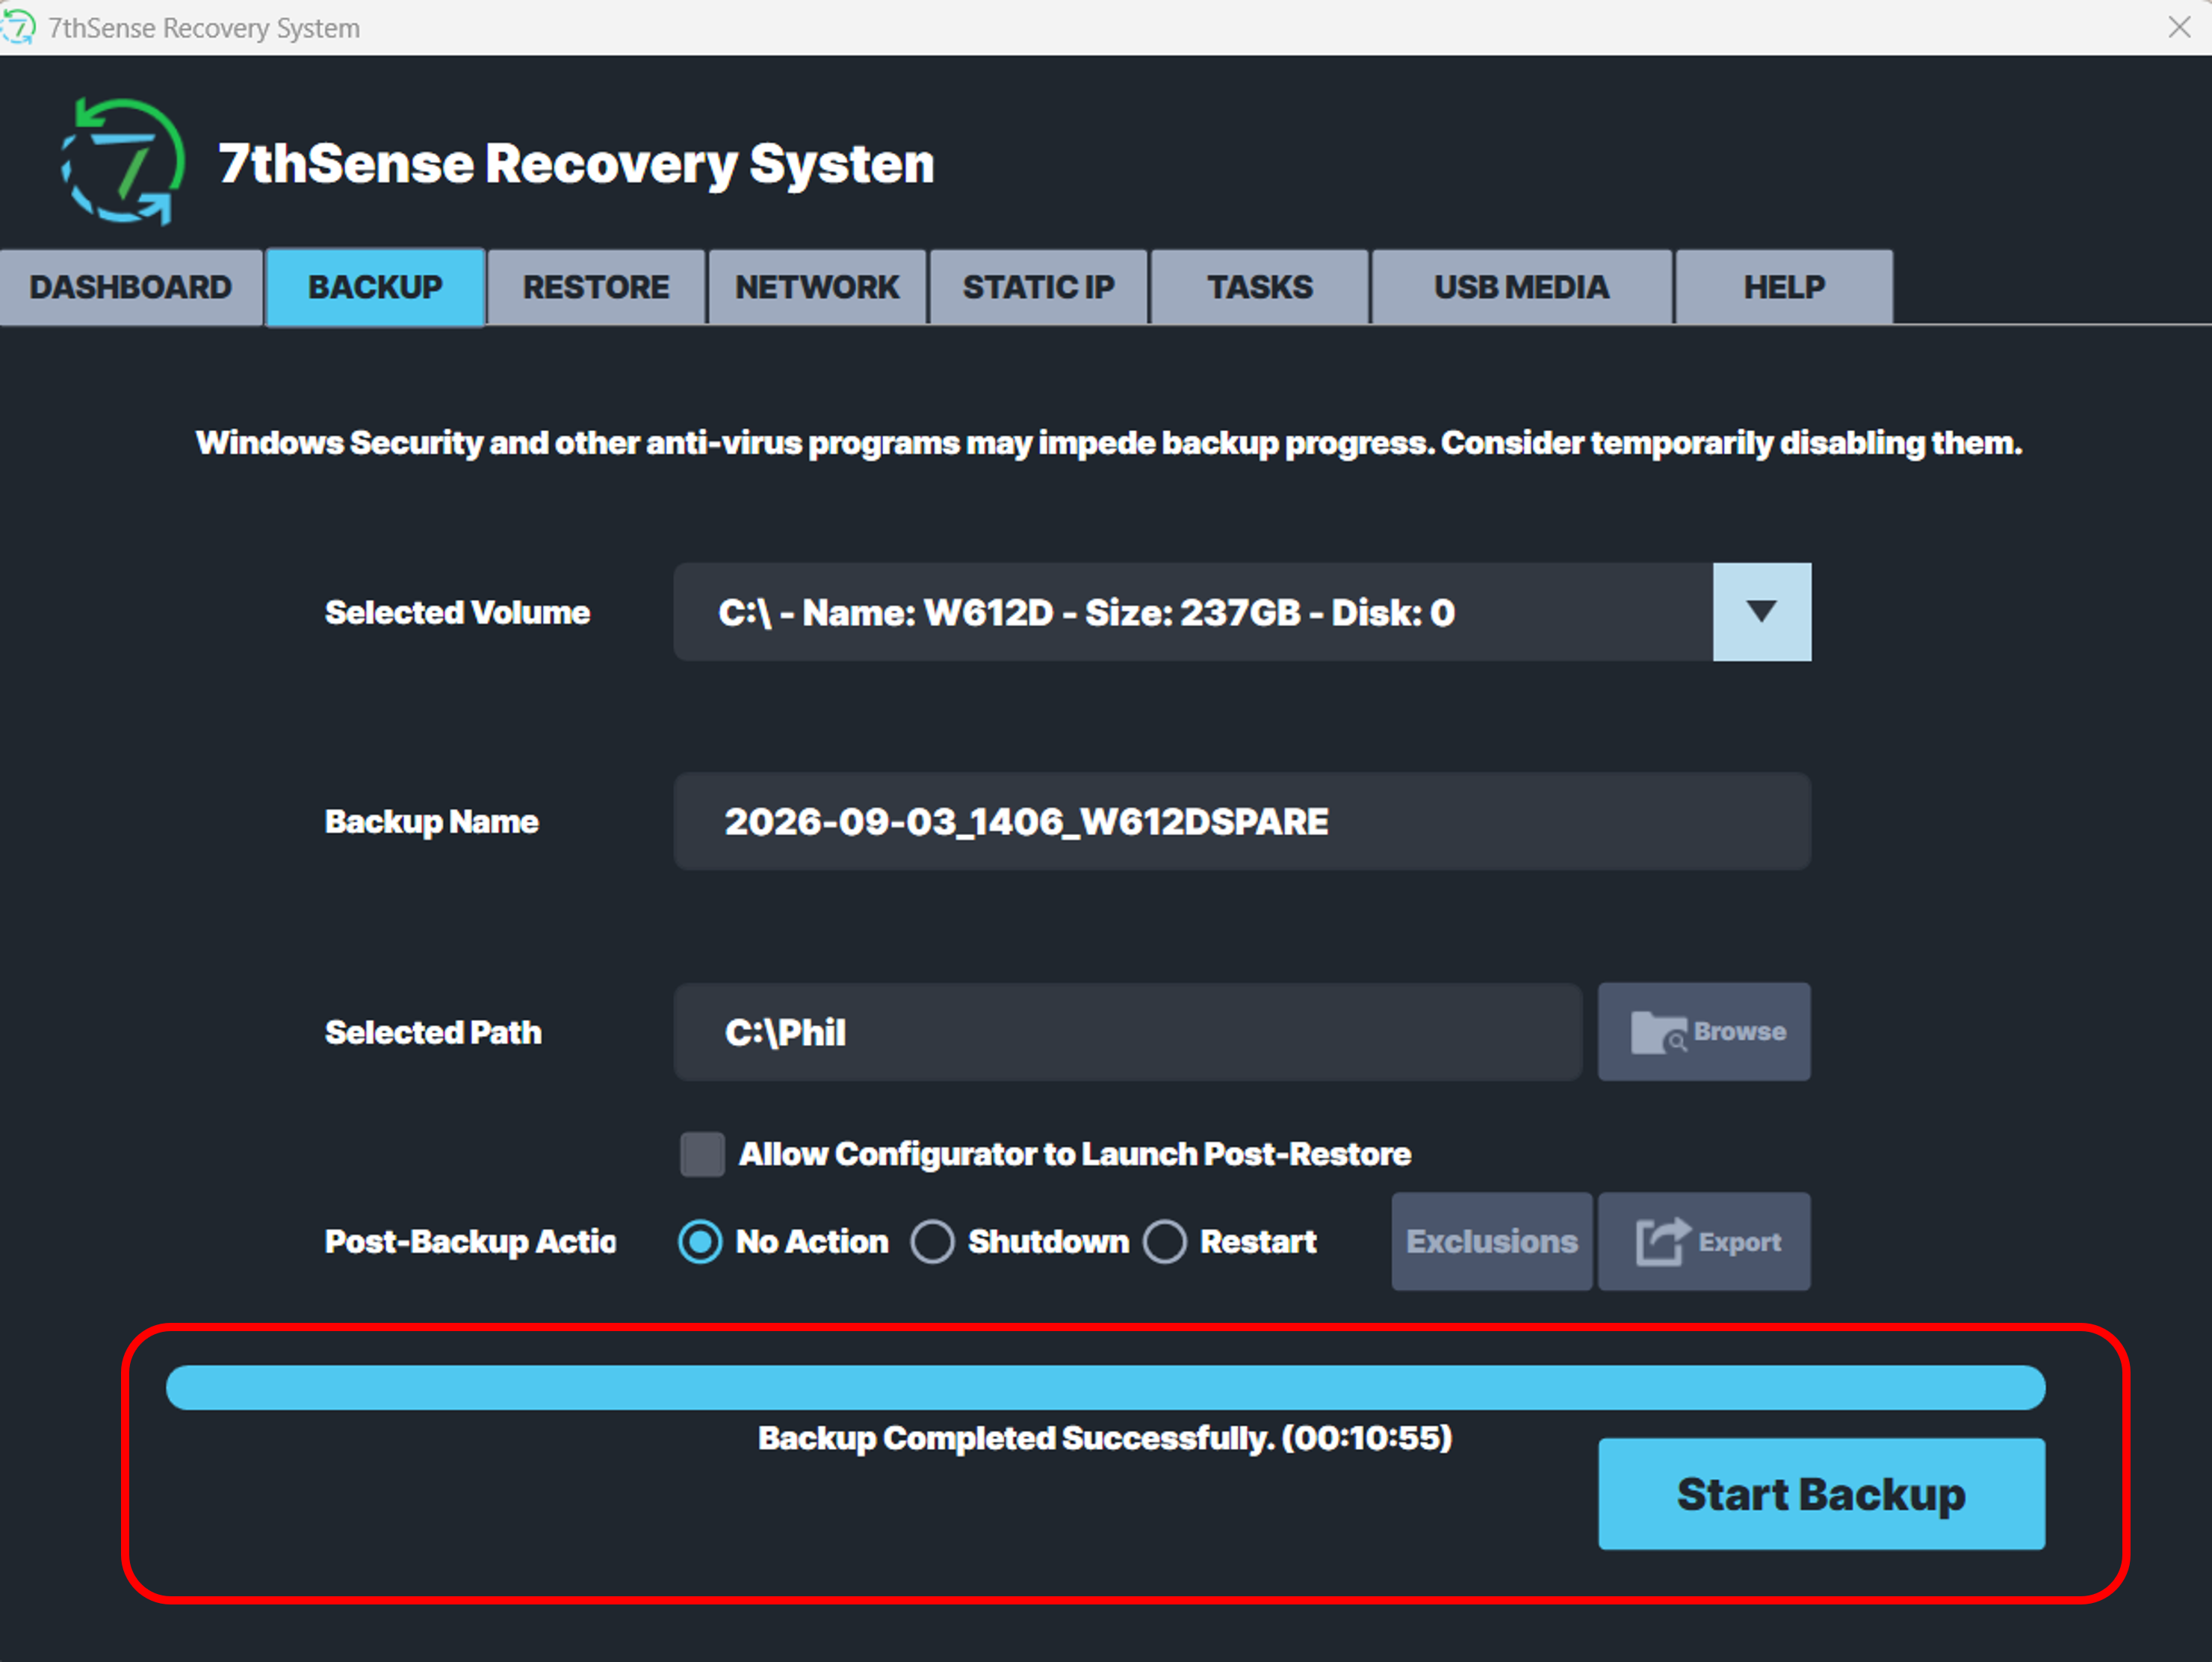Select the BACKUP tab
2212x1662 pixels.
375,287
